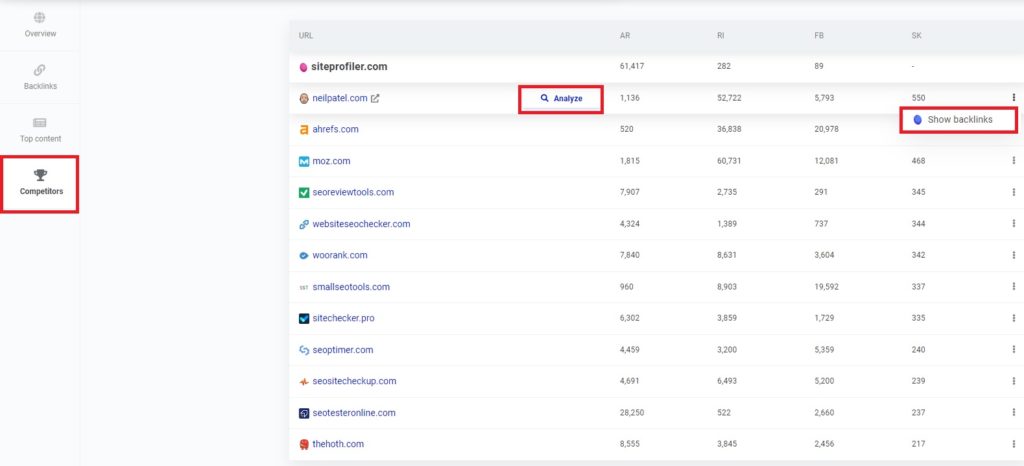Screen dimensions: 1024x466
Task: Select the Competitors sidebar tab
Action: point(40,183)
